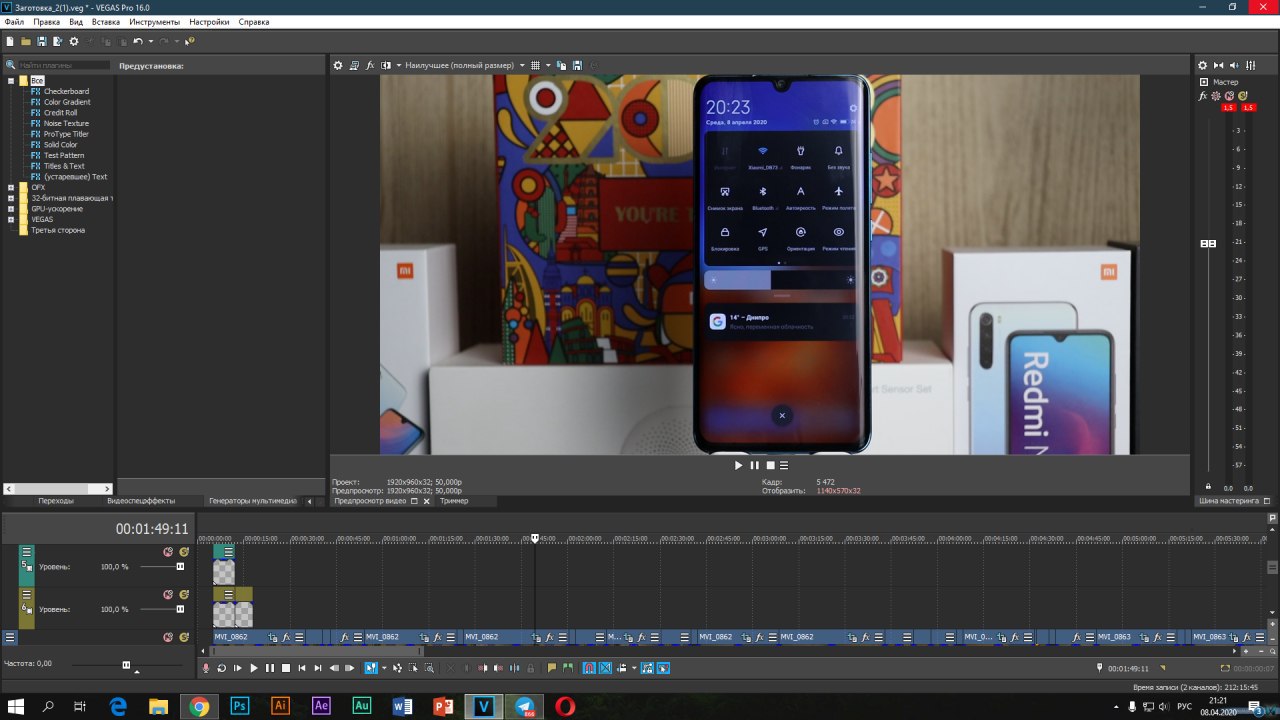1280x720 pixels.
Task: Save snapshot to file in preview
Action: tap(577, 65)
